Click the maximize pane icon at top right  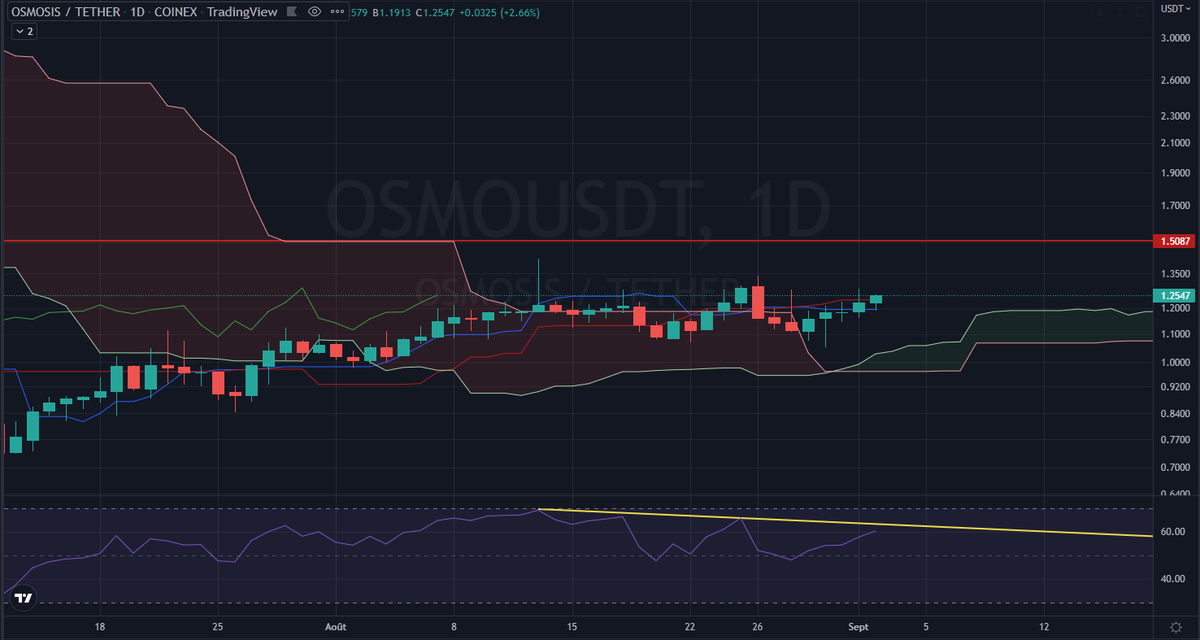click(x=1140, y=12)
